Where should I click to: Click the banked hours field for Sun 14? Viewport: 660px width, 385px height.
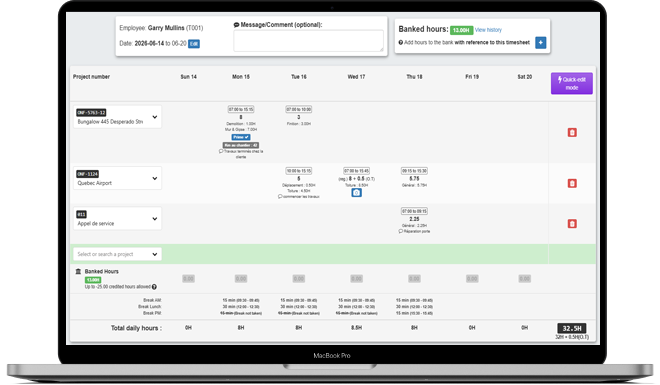(188, 279)
